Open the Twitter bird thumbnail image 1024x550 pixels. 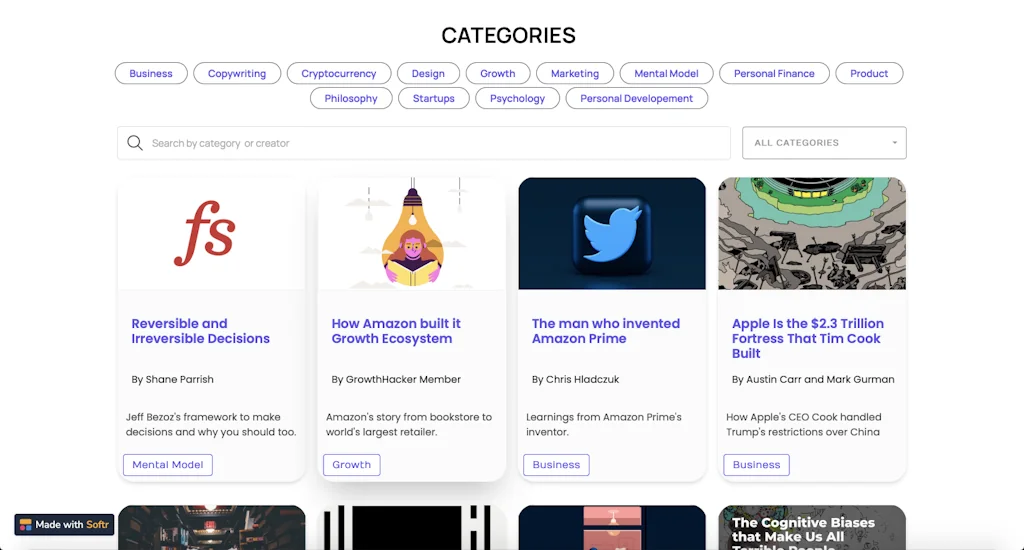612,233
